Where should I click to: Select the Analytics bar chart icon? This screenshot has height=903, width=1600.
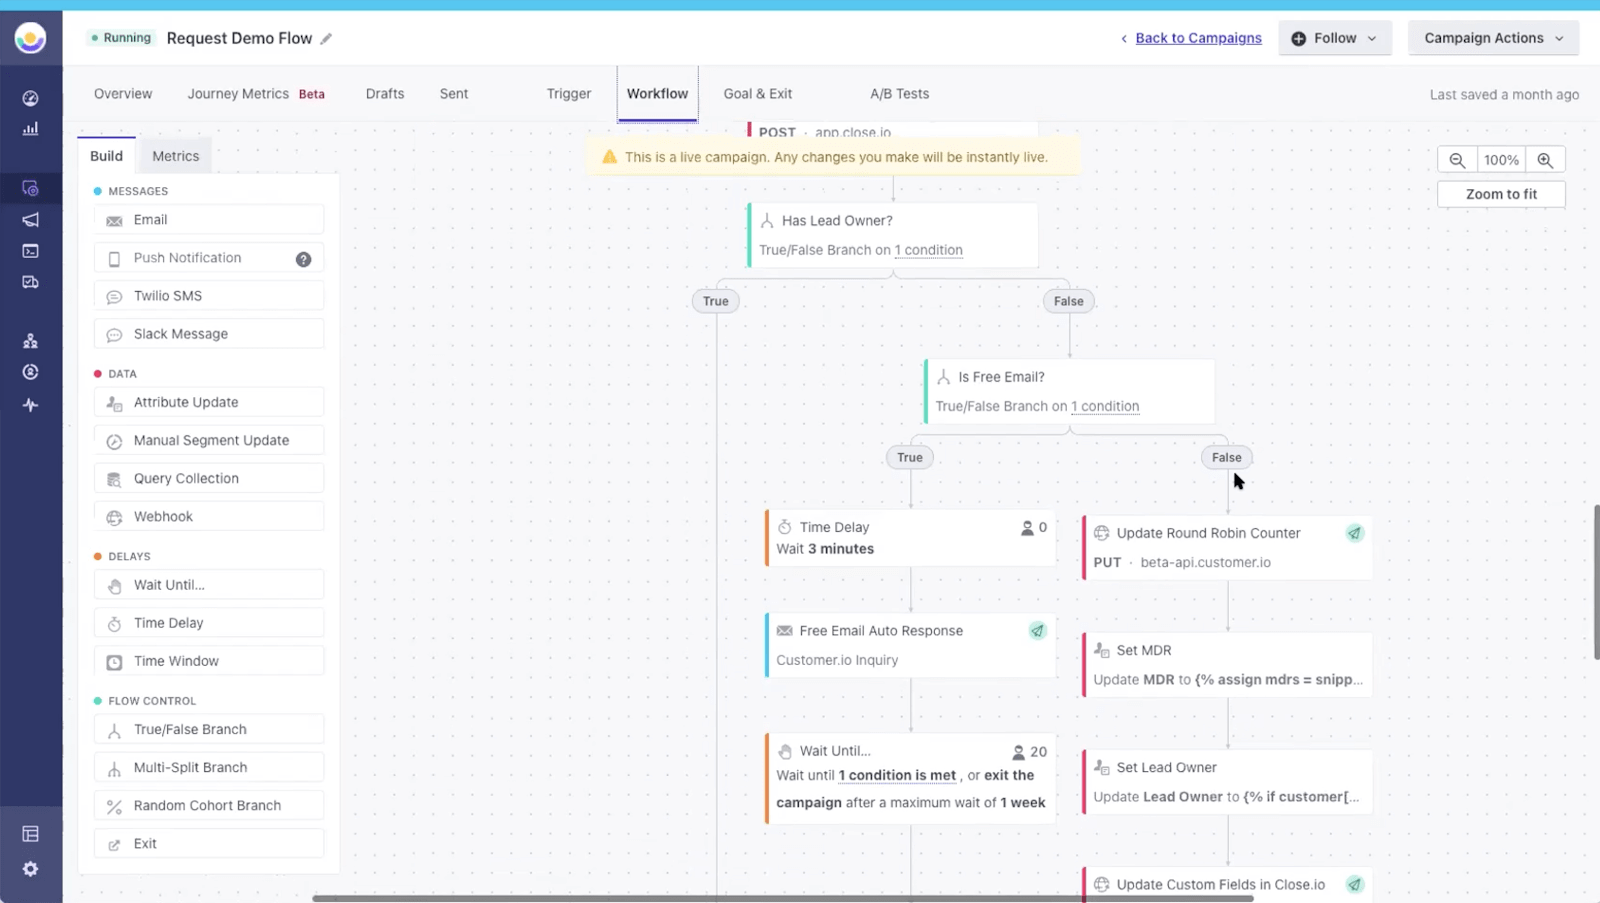point(30,128)
